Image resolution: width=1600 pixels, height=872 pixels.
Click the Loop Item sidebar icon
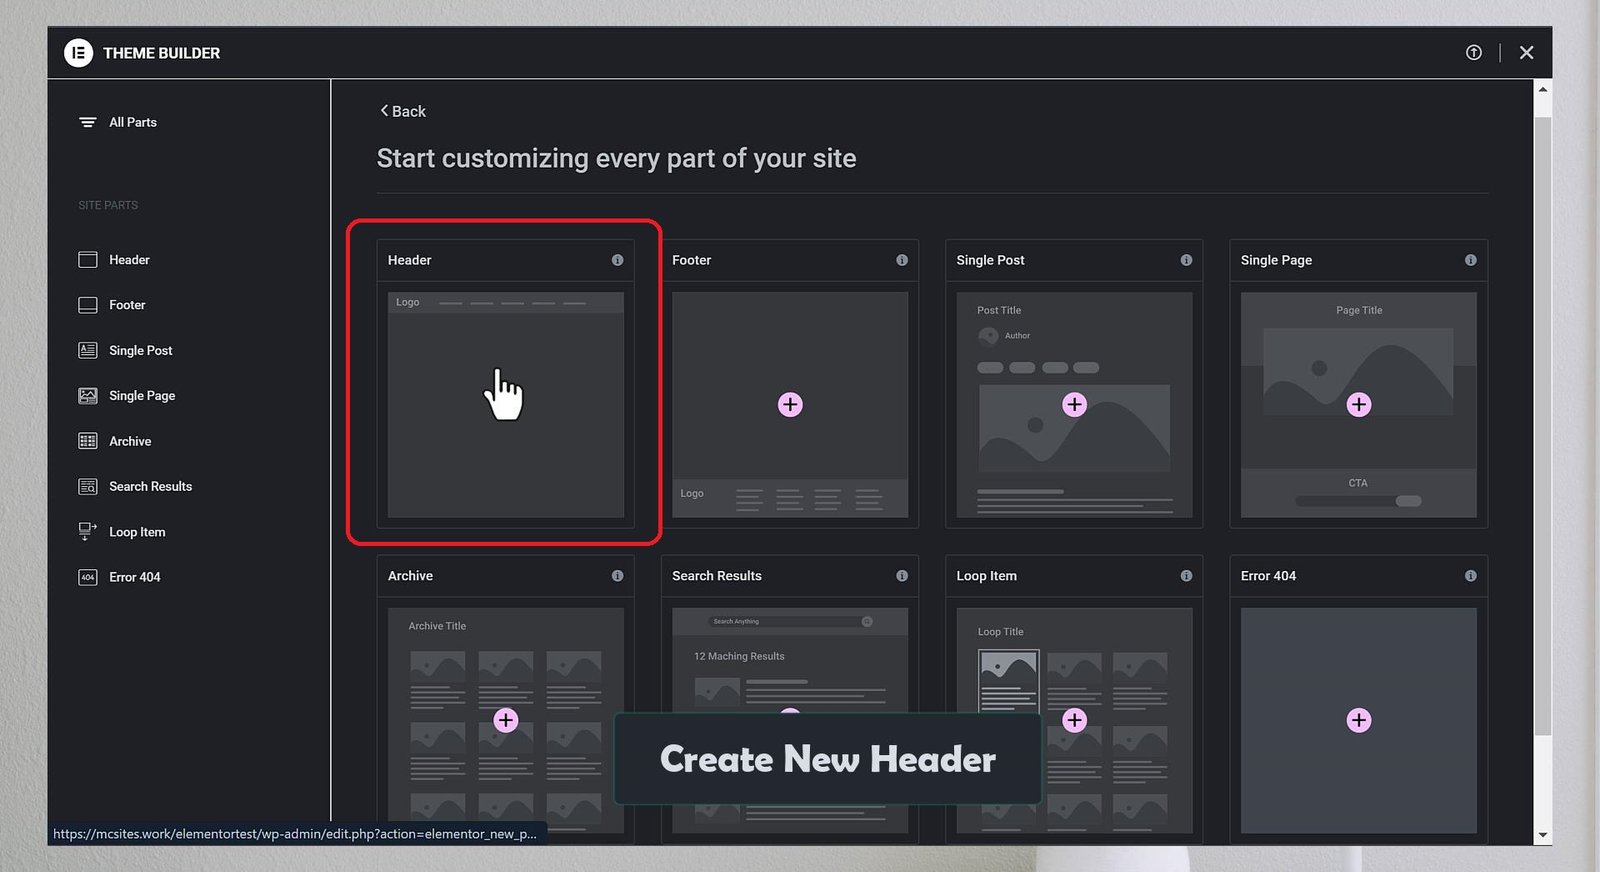88,531
